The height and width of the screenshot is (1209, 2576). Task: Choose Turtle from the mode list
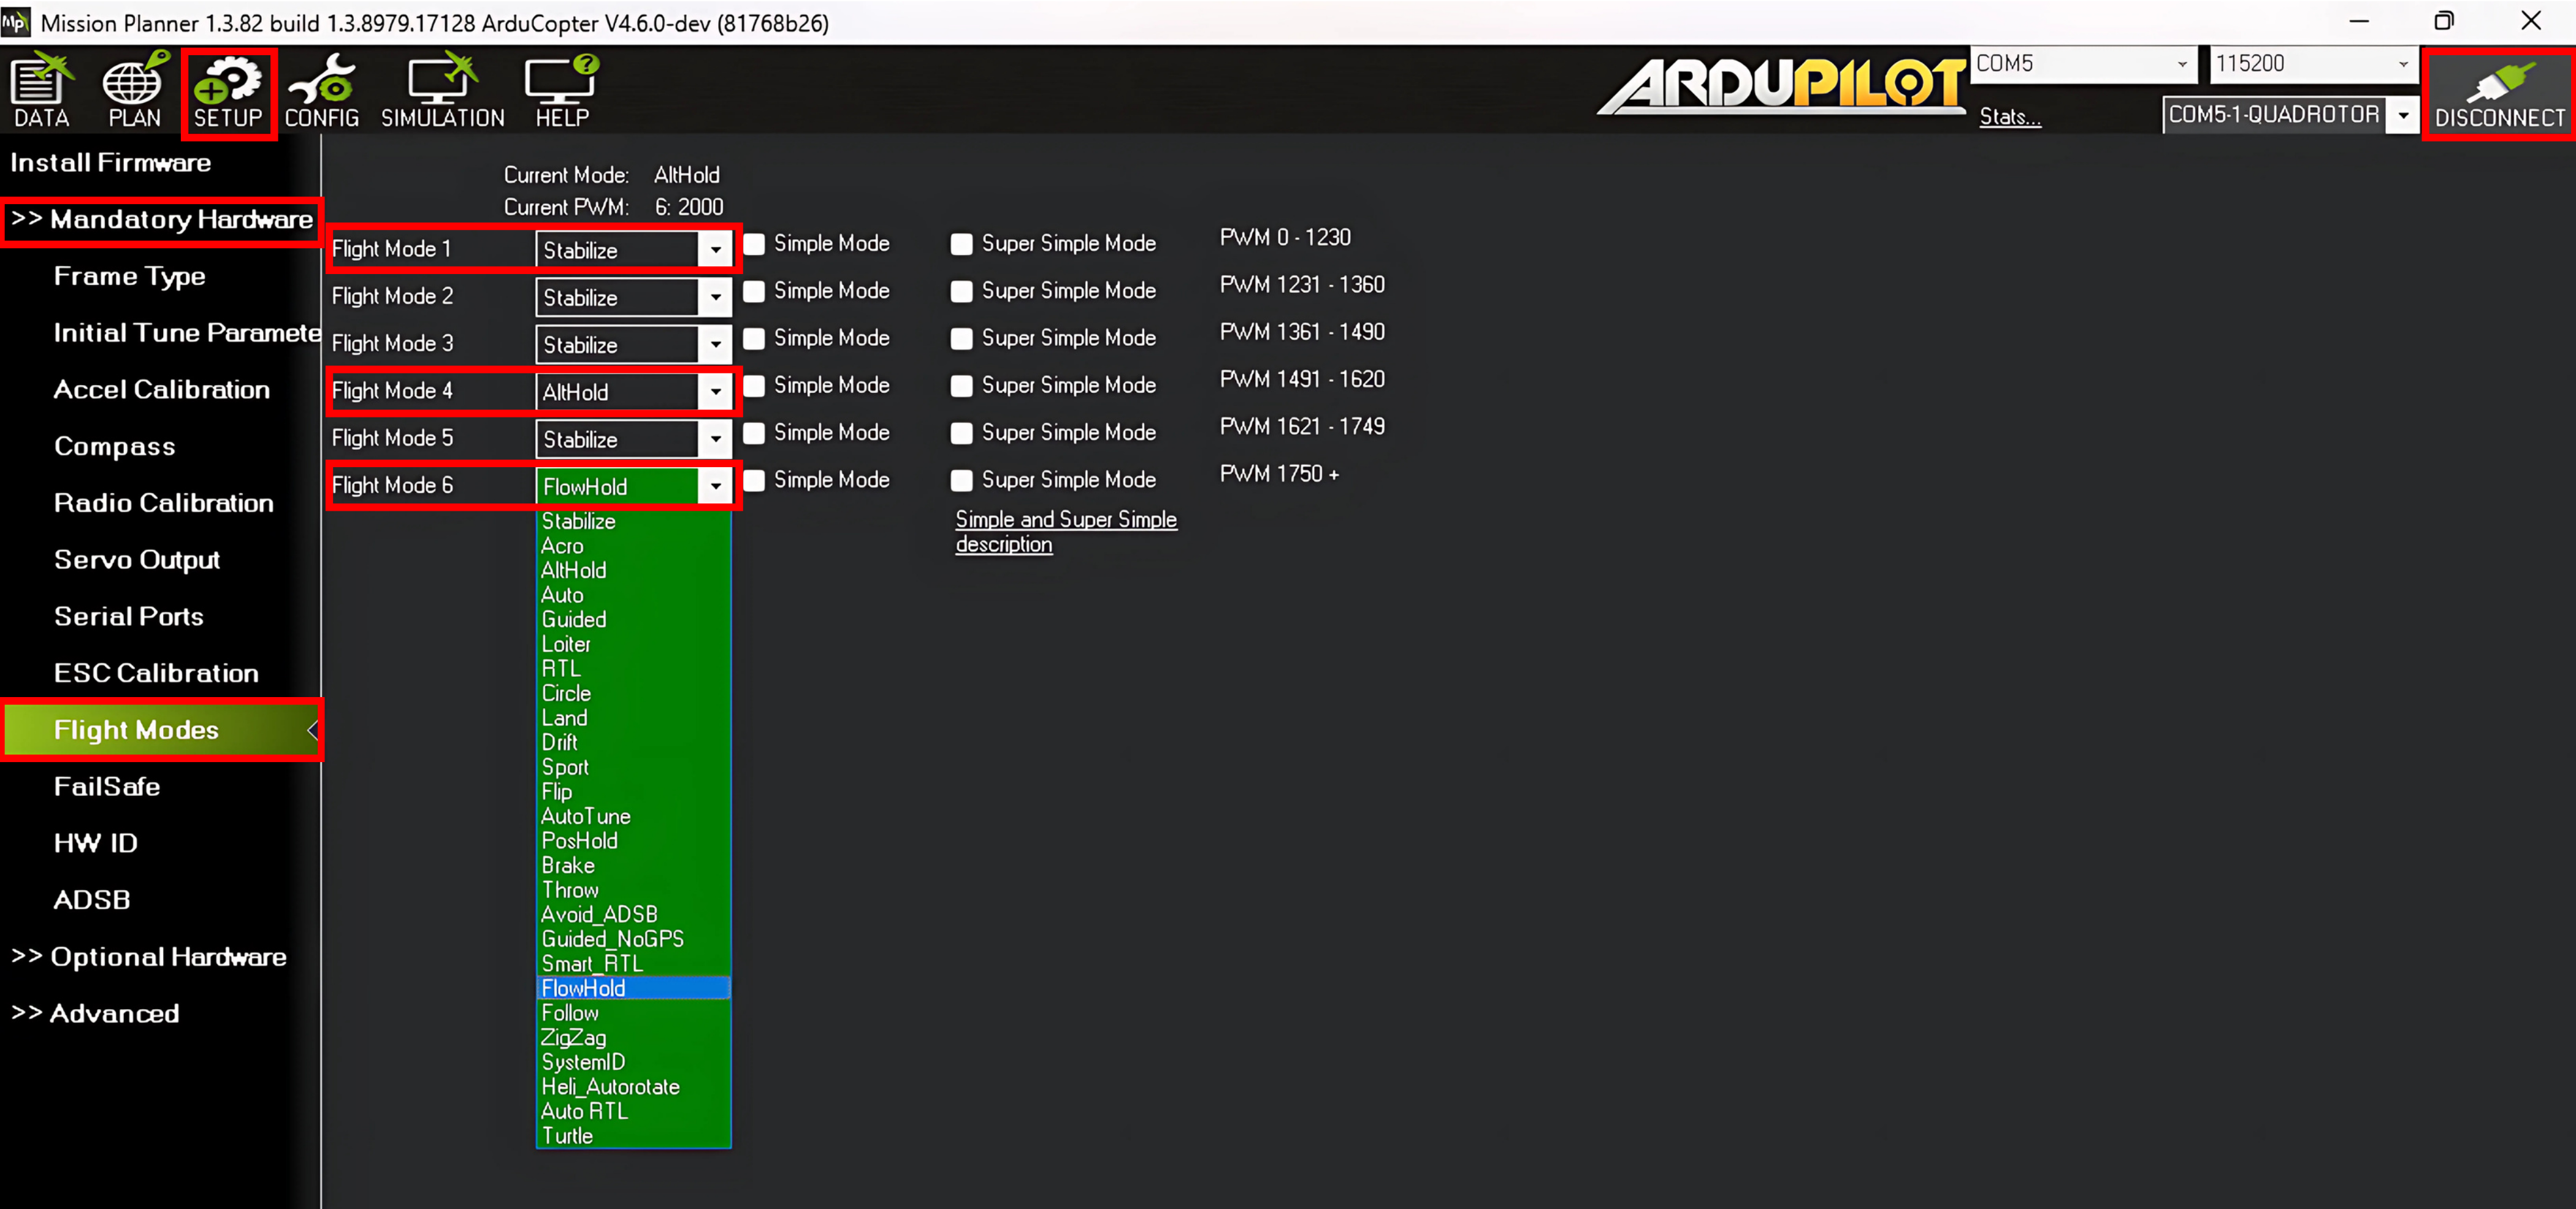[633, 1136]
